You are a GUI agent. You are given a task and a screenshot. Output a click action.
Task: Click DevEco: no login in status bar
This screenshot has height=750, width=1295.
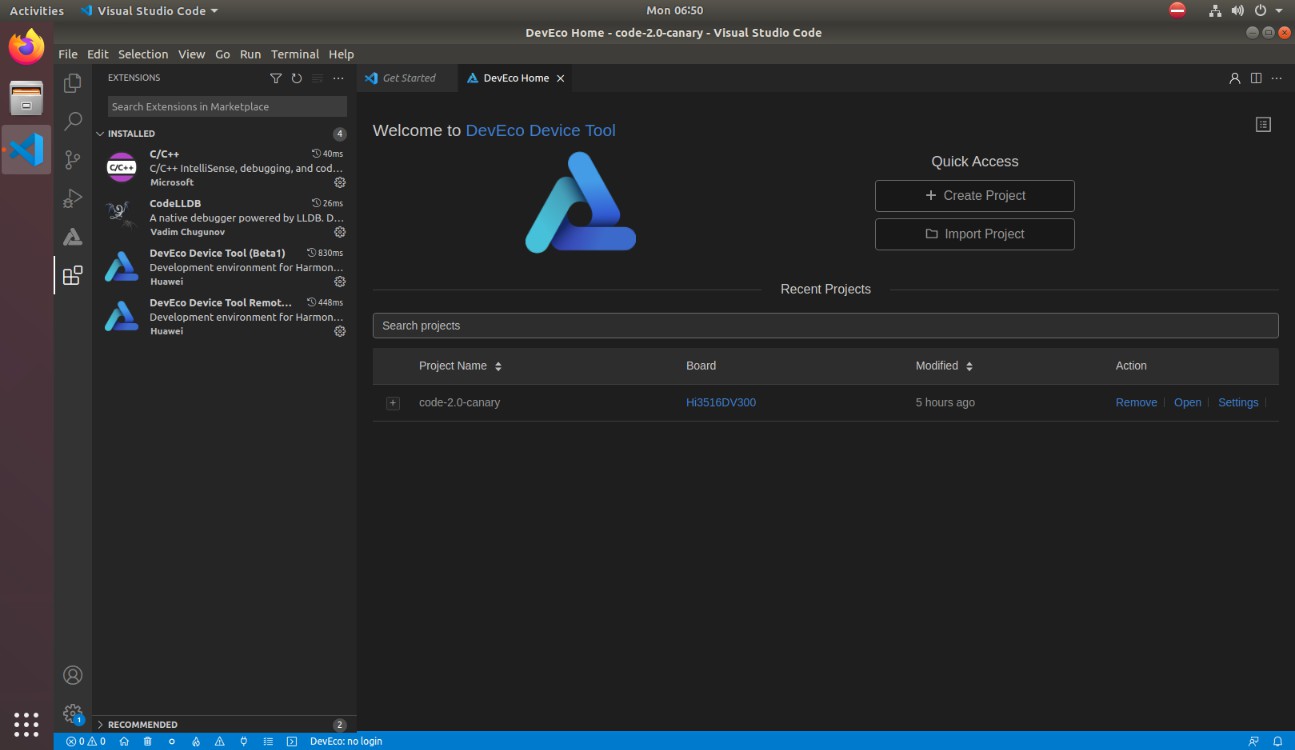click(346, 741)
